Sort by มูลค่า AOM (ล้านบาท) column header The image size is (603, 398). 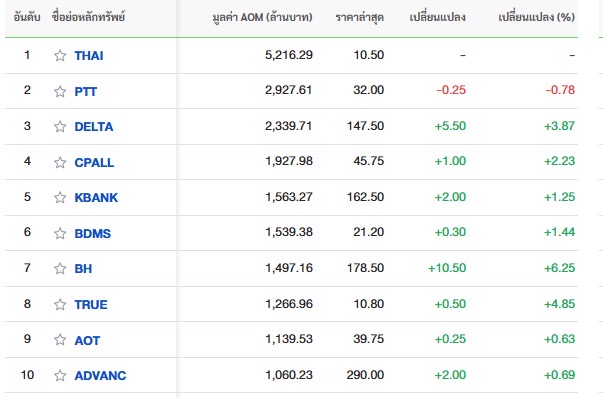point(262,17)
